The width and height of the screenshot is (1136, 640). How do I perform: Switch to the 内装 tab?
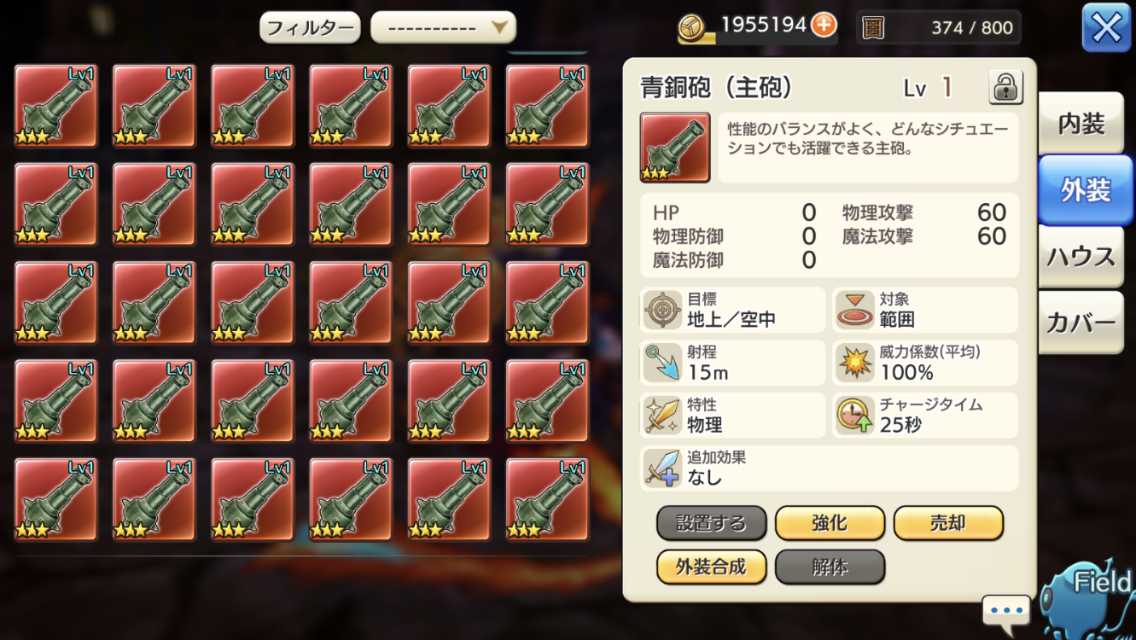pos(1080,124)
